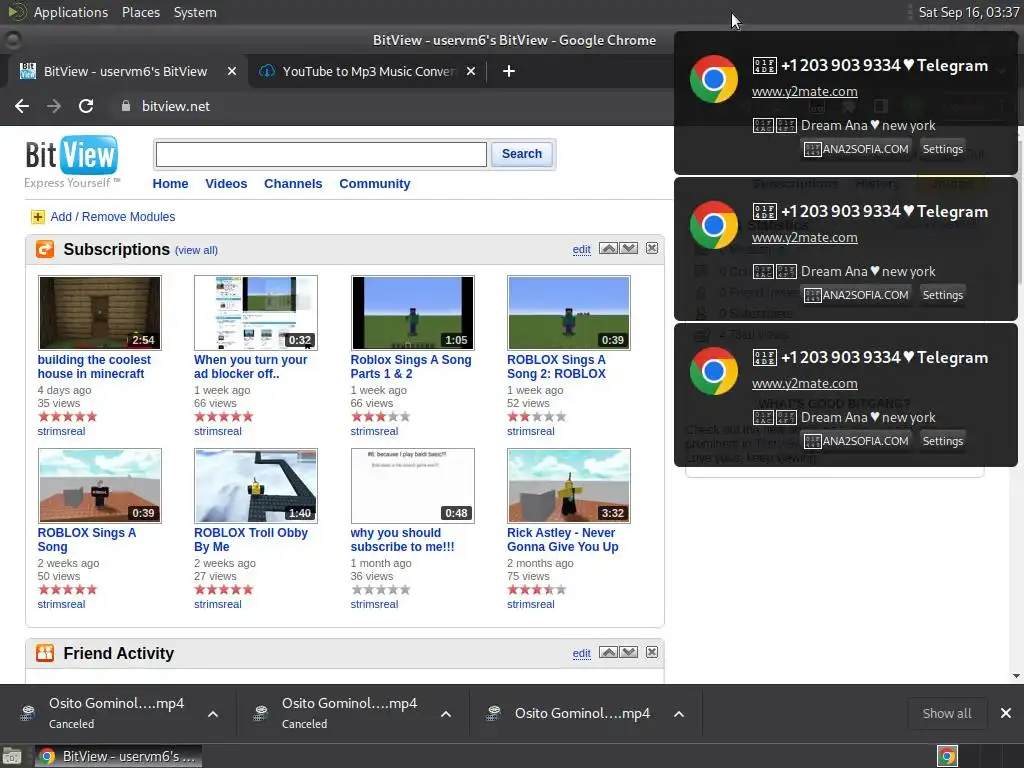Open Settings in third notification
The height and width of the screenshot is (768, 1024).
942,441
